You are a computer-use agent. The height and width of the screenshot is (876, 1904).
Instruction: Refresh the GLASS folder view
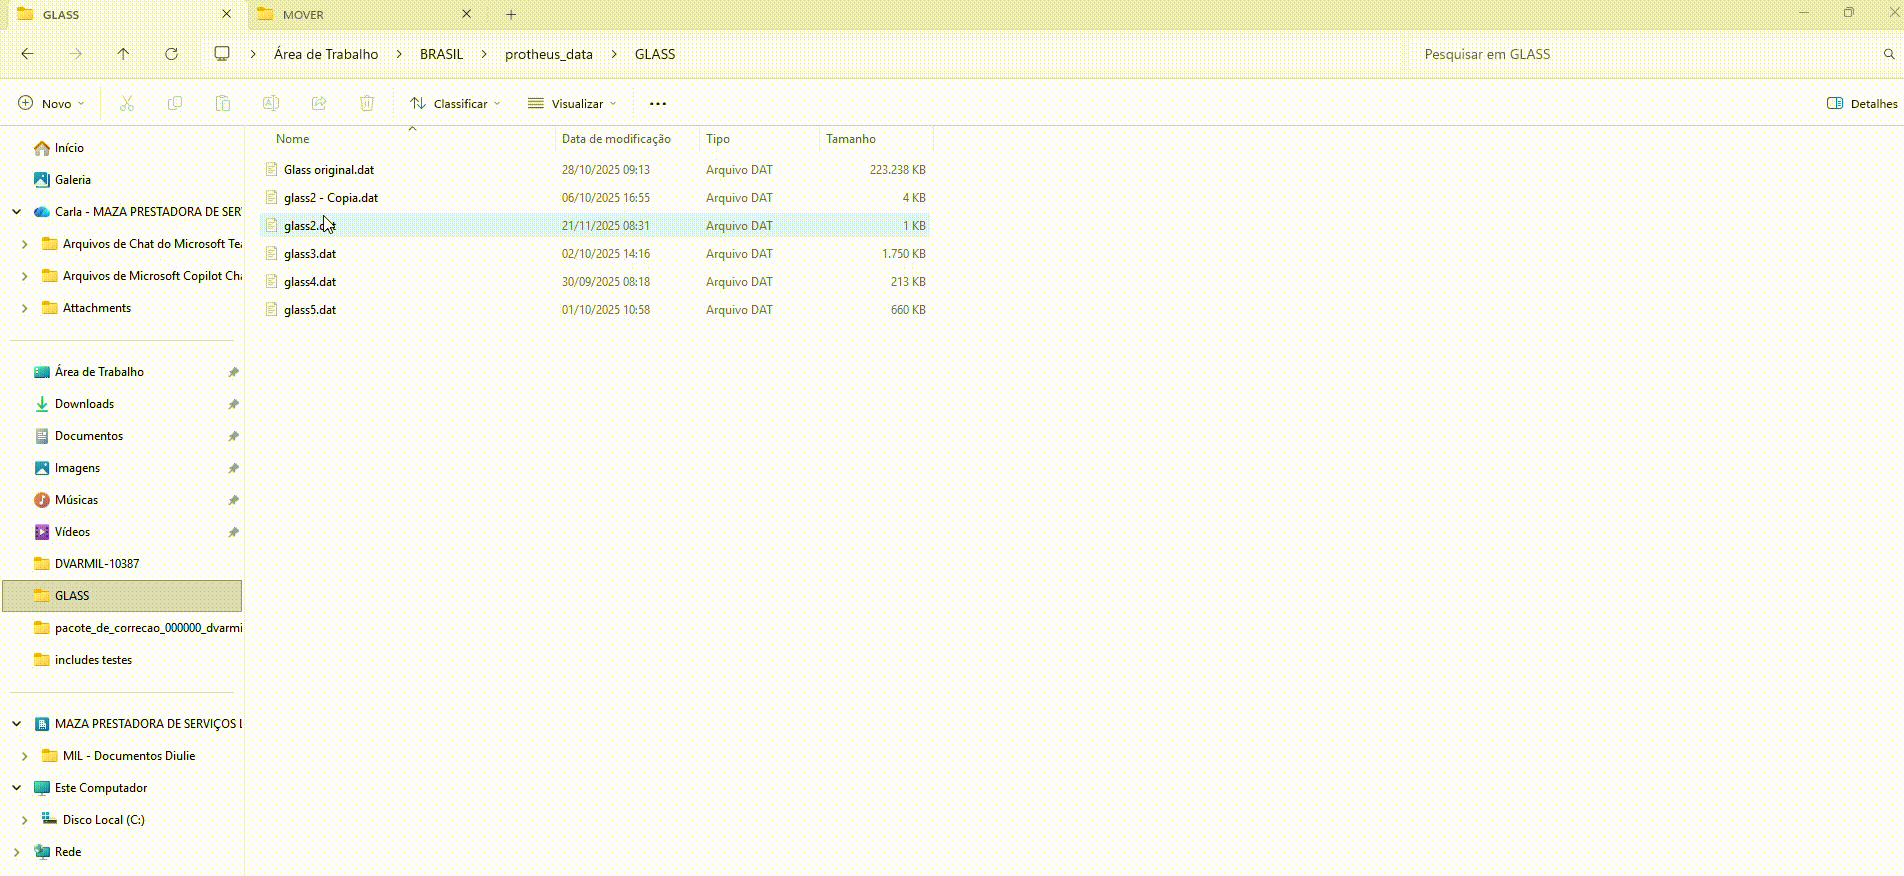(171, 54)
